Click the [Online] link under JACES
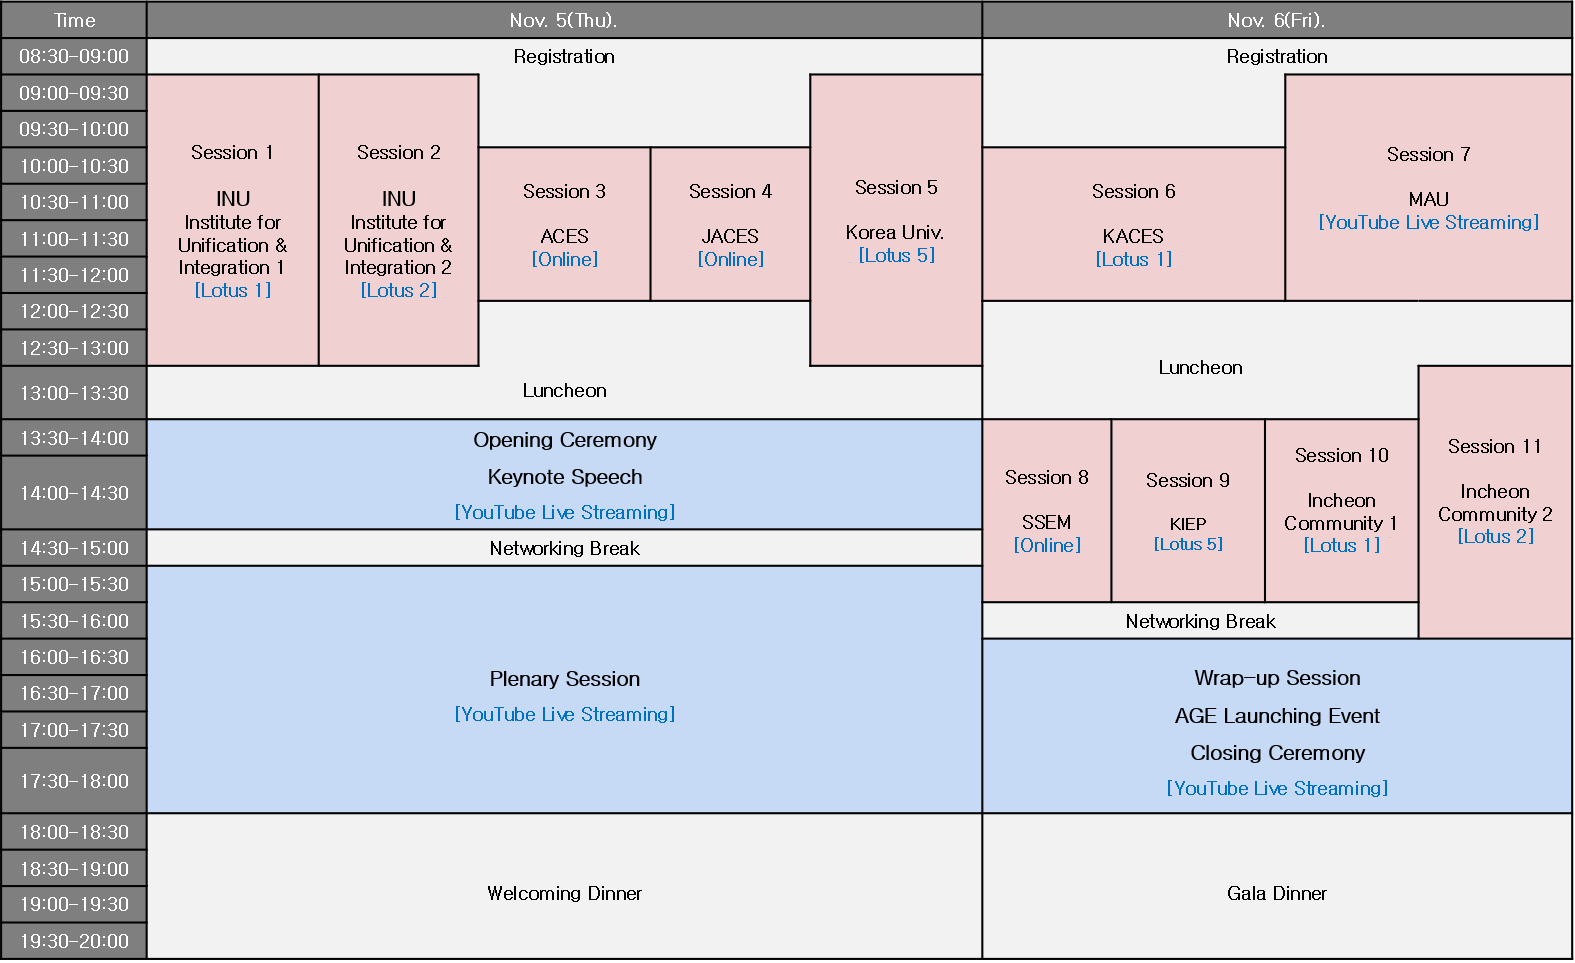 pos(731,259)
